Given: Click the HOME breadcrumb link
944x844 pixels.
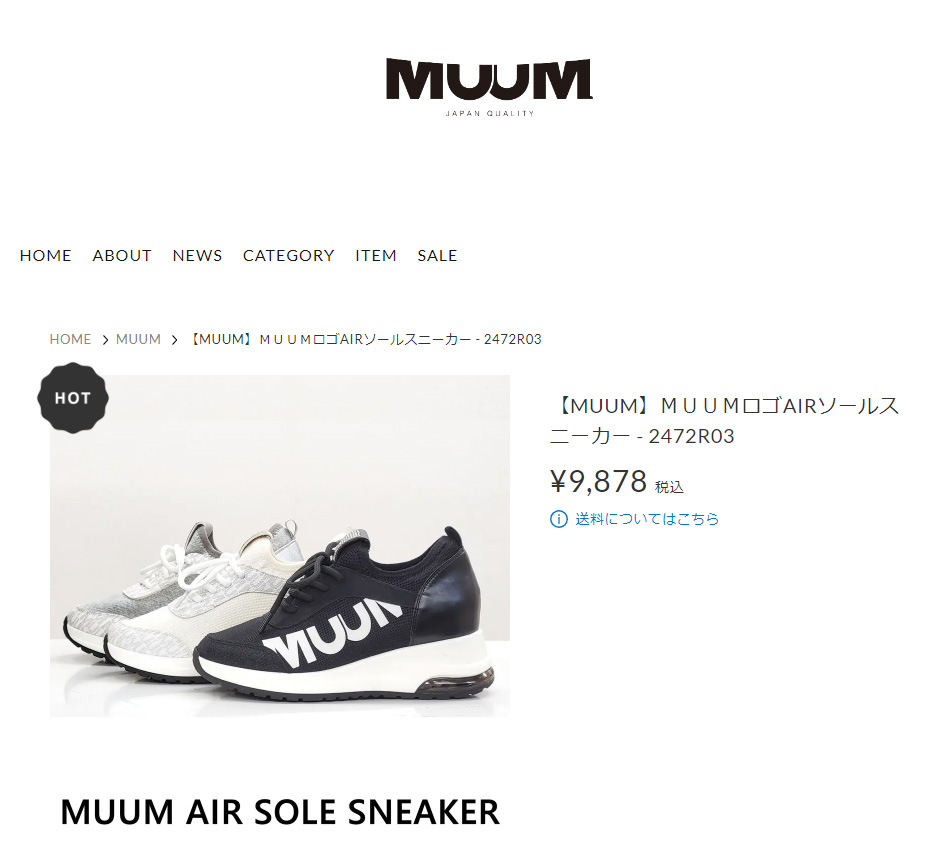Looking at the screenshot, I should tap(70, 340).
